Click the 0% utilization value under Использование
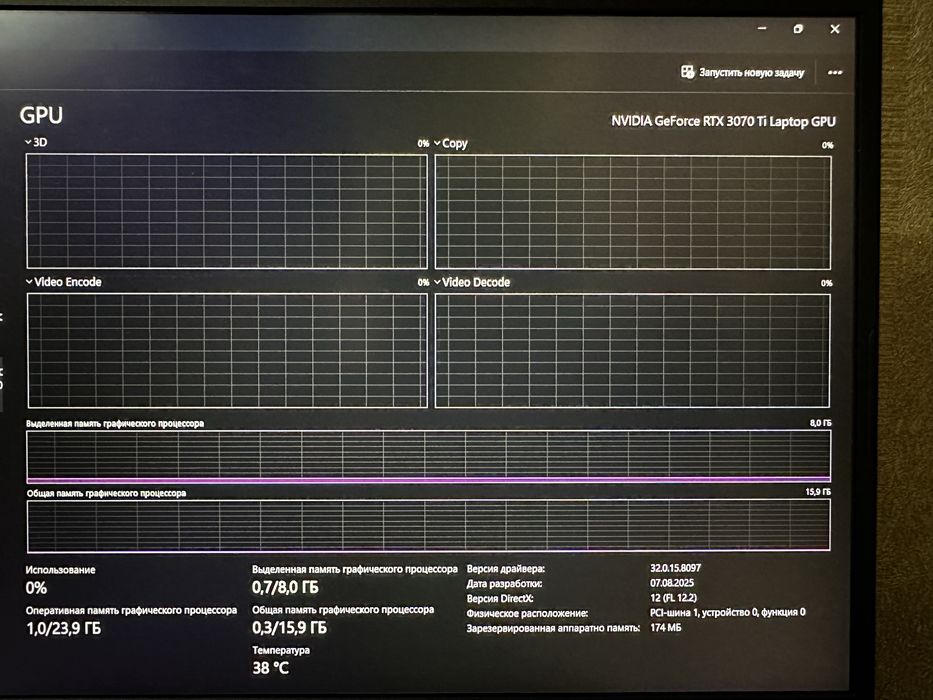The height and width of the screenshot is (700, 933). pos(36,588)
